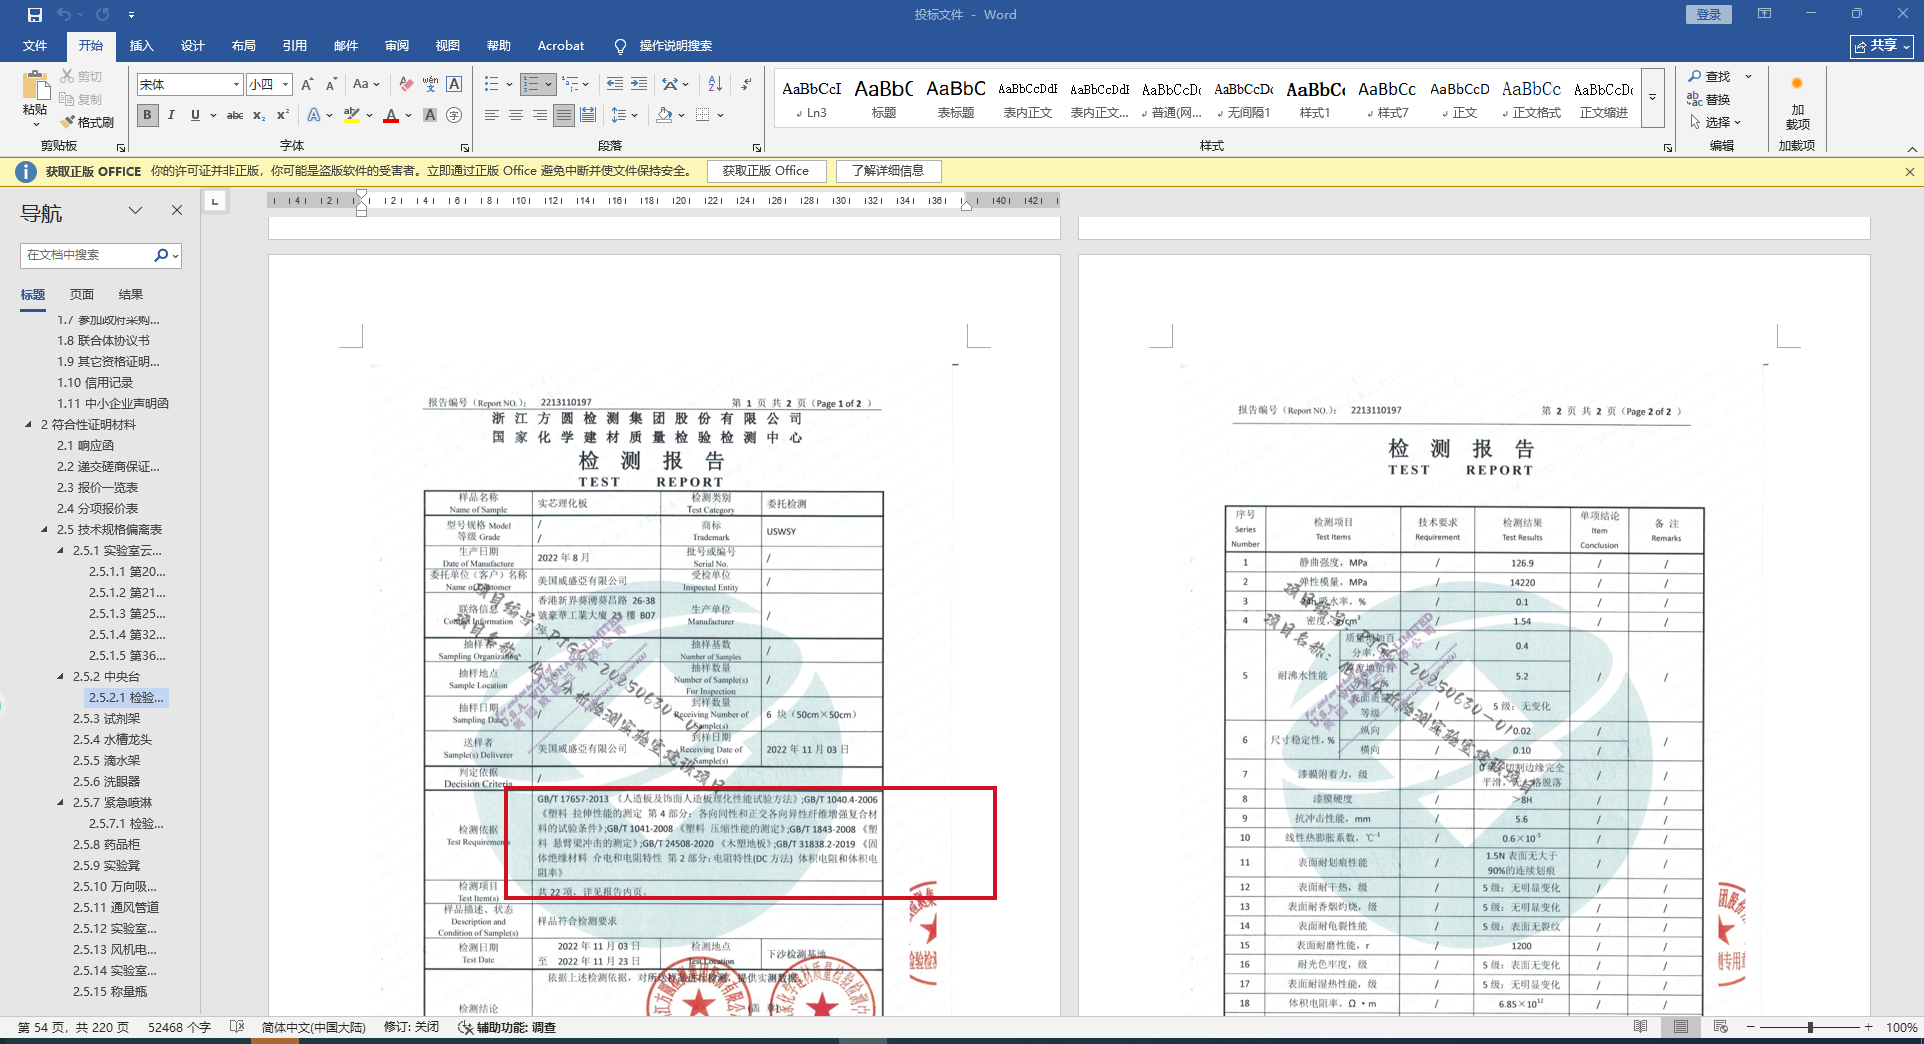Click the 登录 sign-in button
Screen dimensions: 1924x1044
click(x=1709, y=14)
